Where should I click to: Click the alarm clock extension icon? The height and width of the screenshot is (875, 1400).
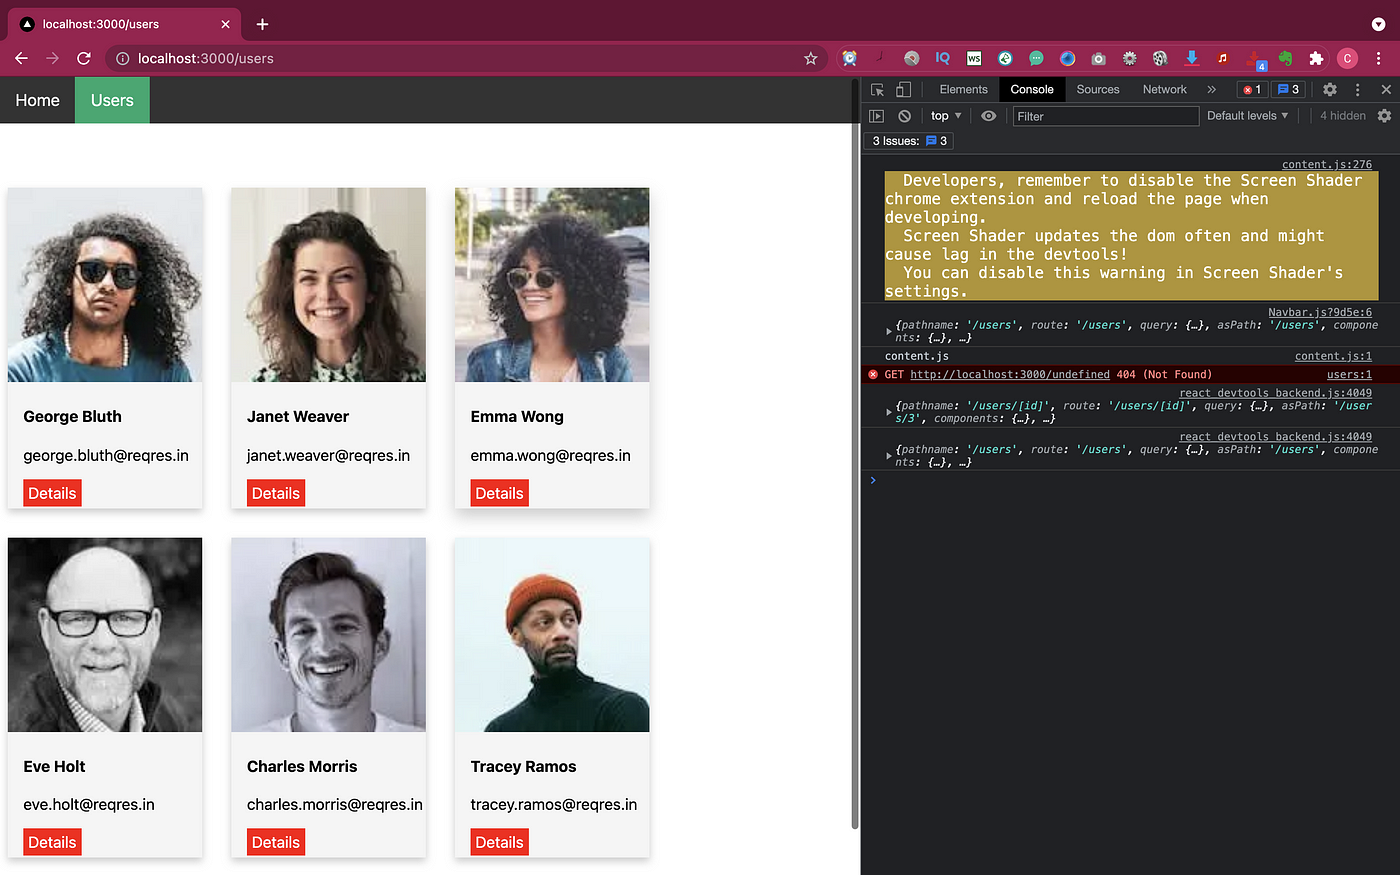click(x=850, y=58)
